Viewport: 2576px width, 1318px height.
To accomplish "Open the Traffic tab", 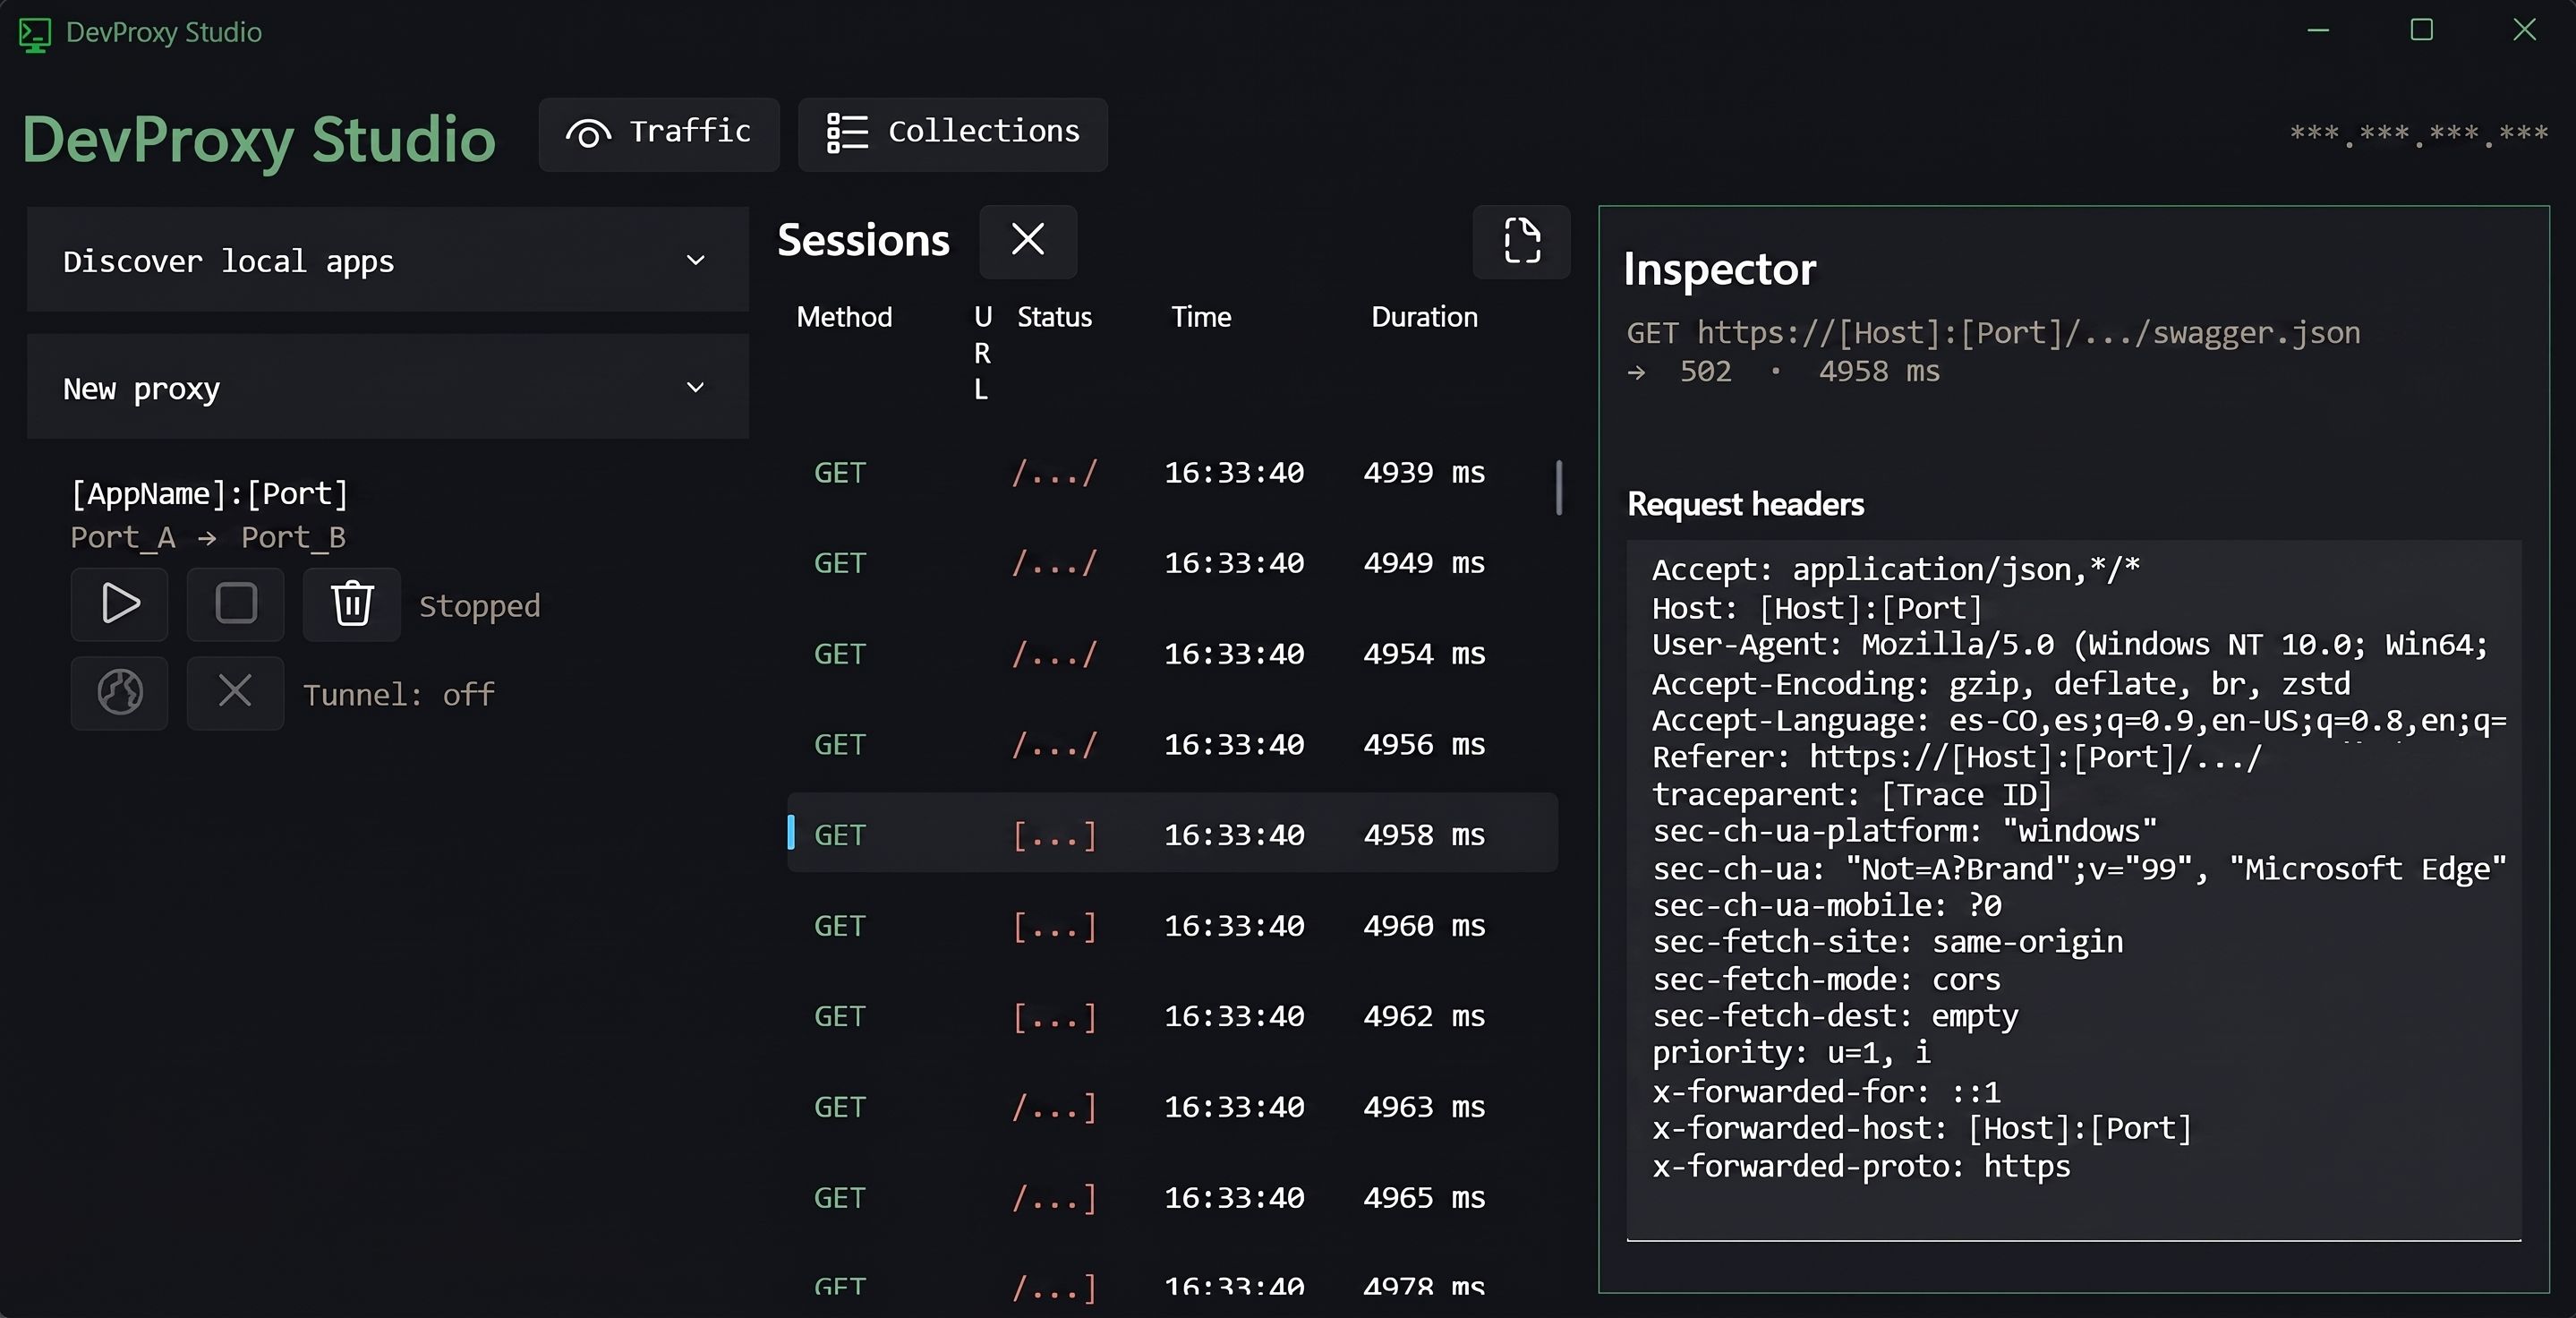I will [659, 133].
